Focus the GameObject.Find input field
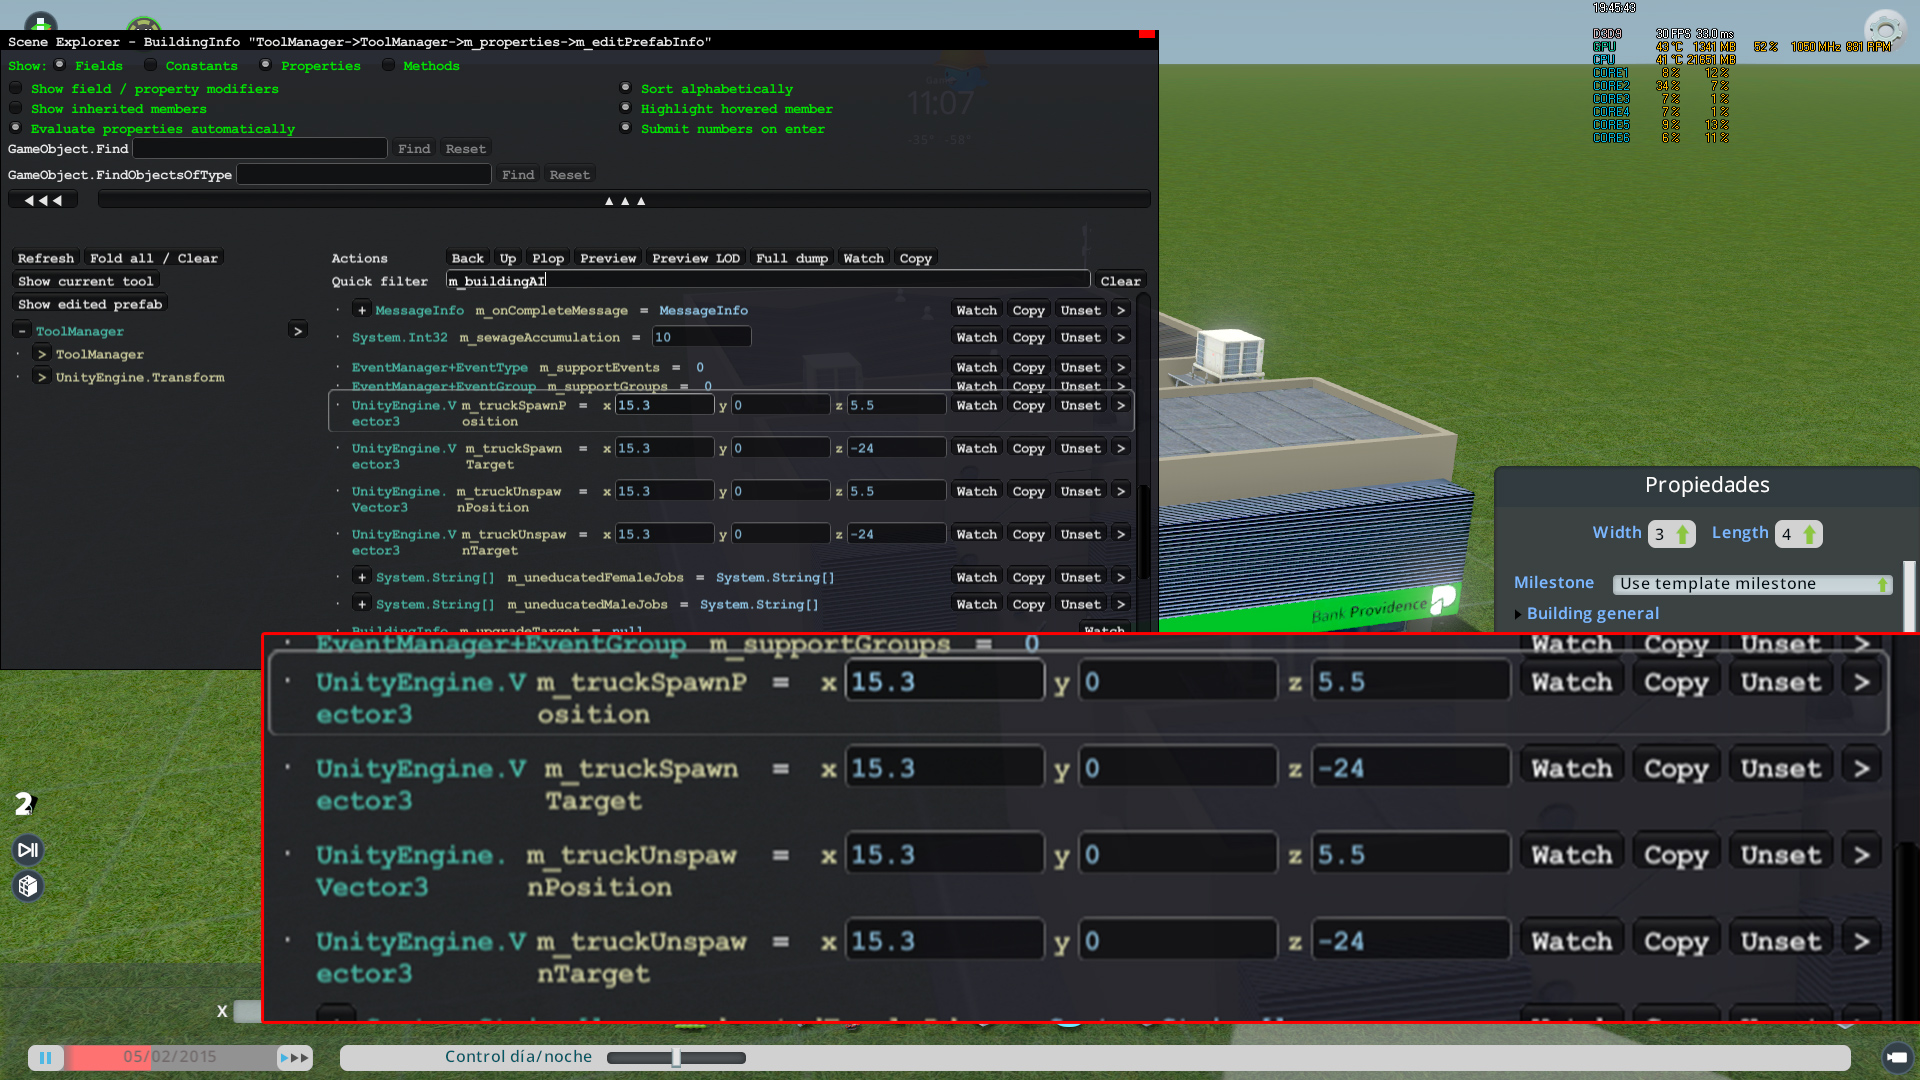1920x1080 pixels. [260, 149]
